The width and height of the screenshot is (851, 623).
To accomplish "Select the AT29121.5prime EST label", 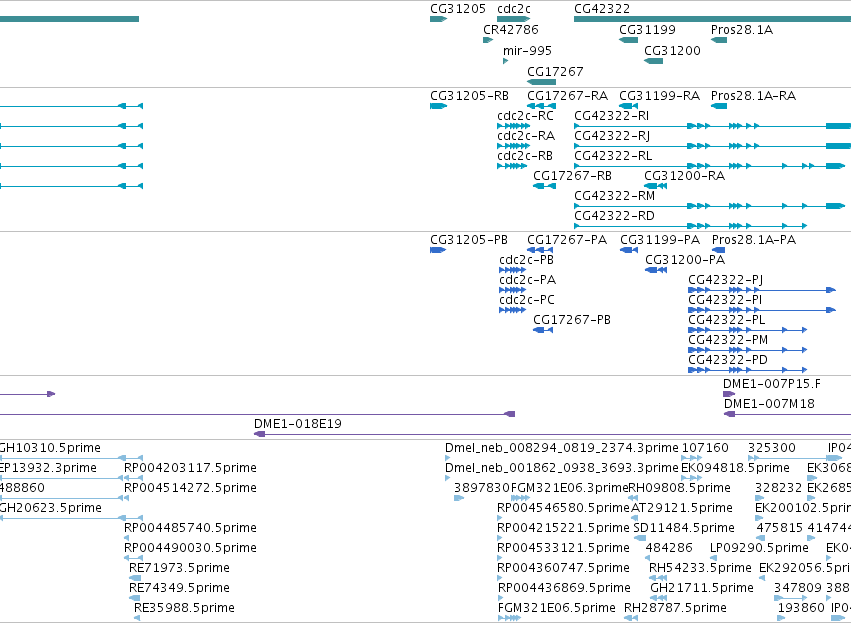I will pos(682,508).
